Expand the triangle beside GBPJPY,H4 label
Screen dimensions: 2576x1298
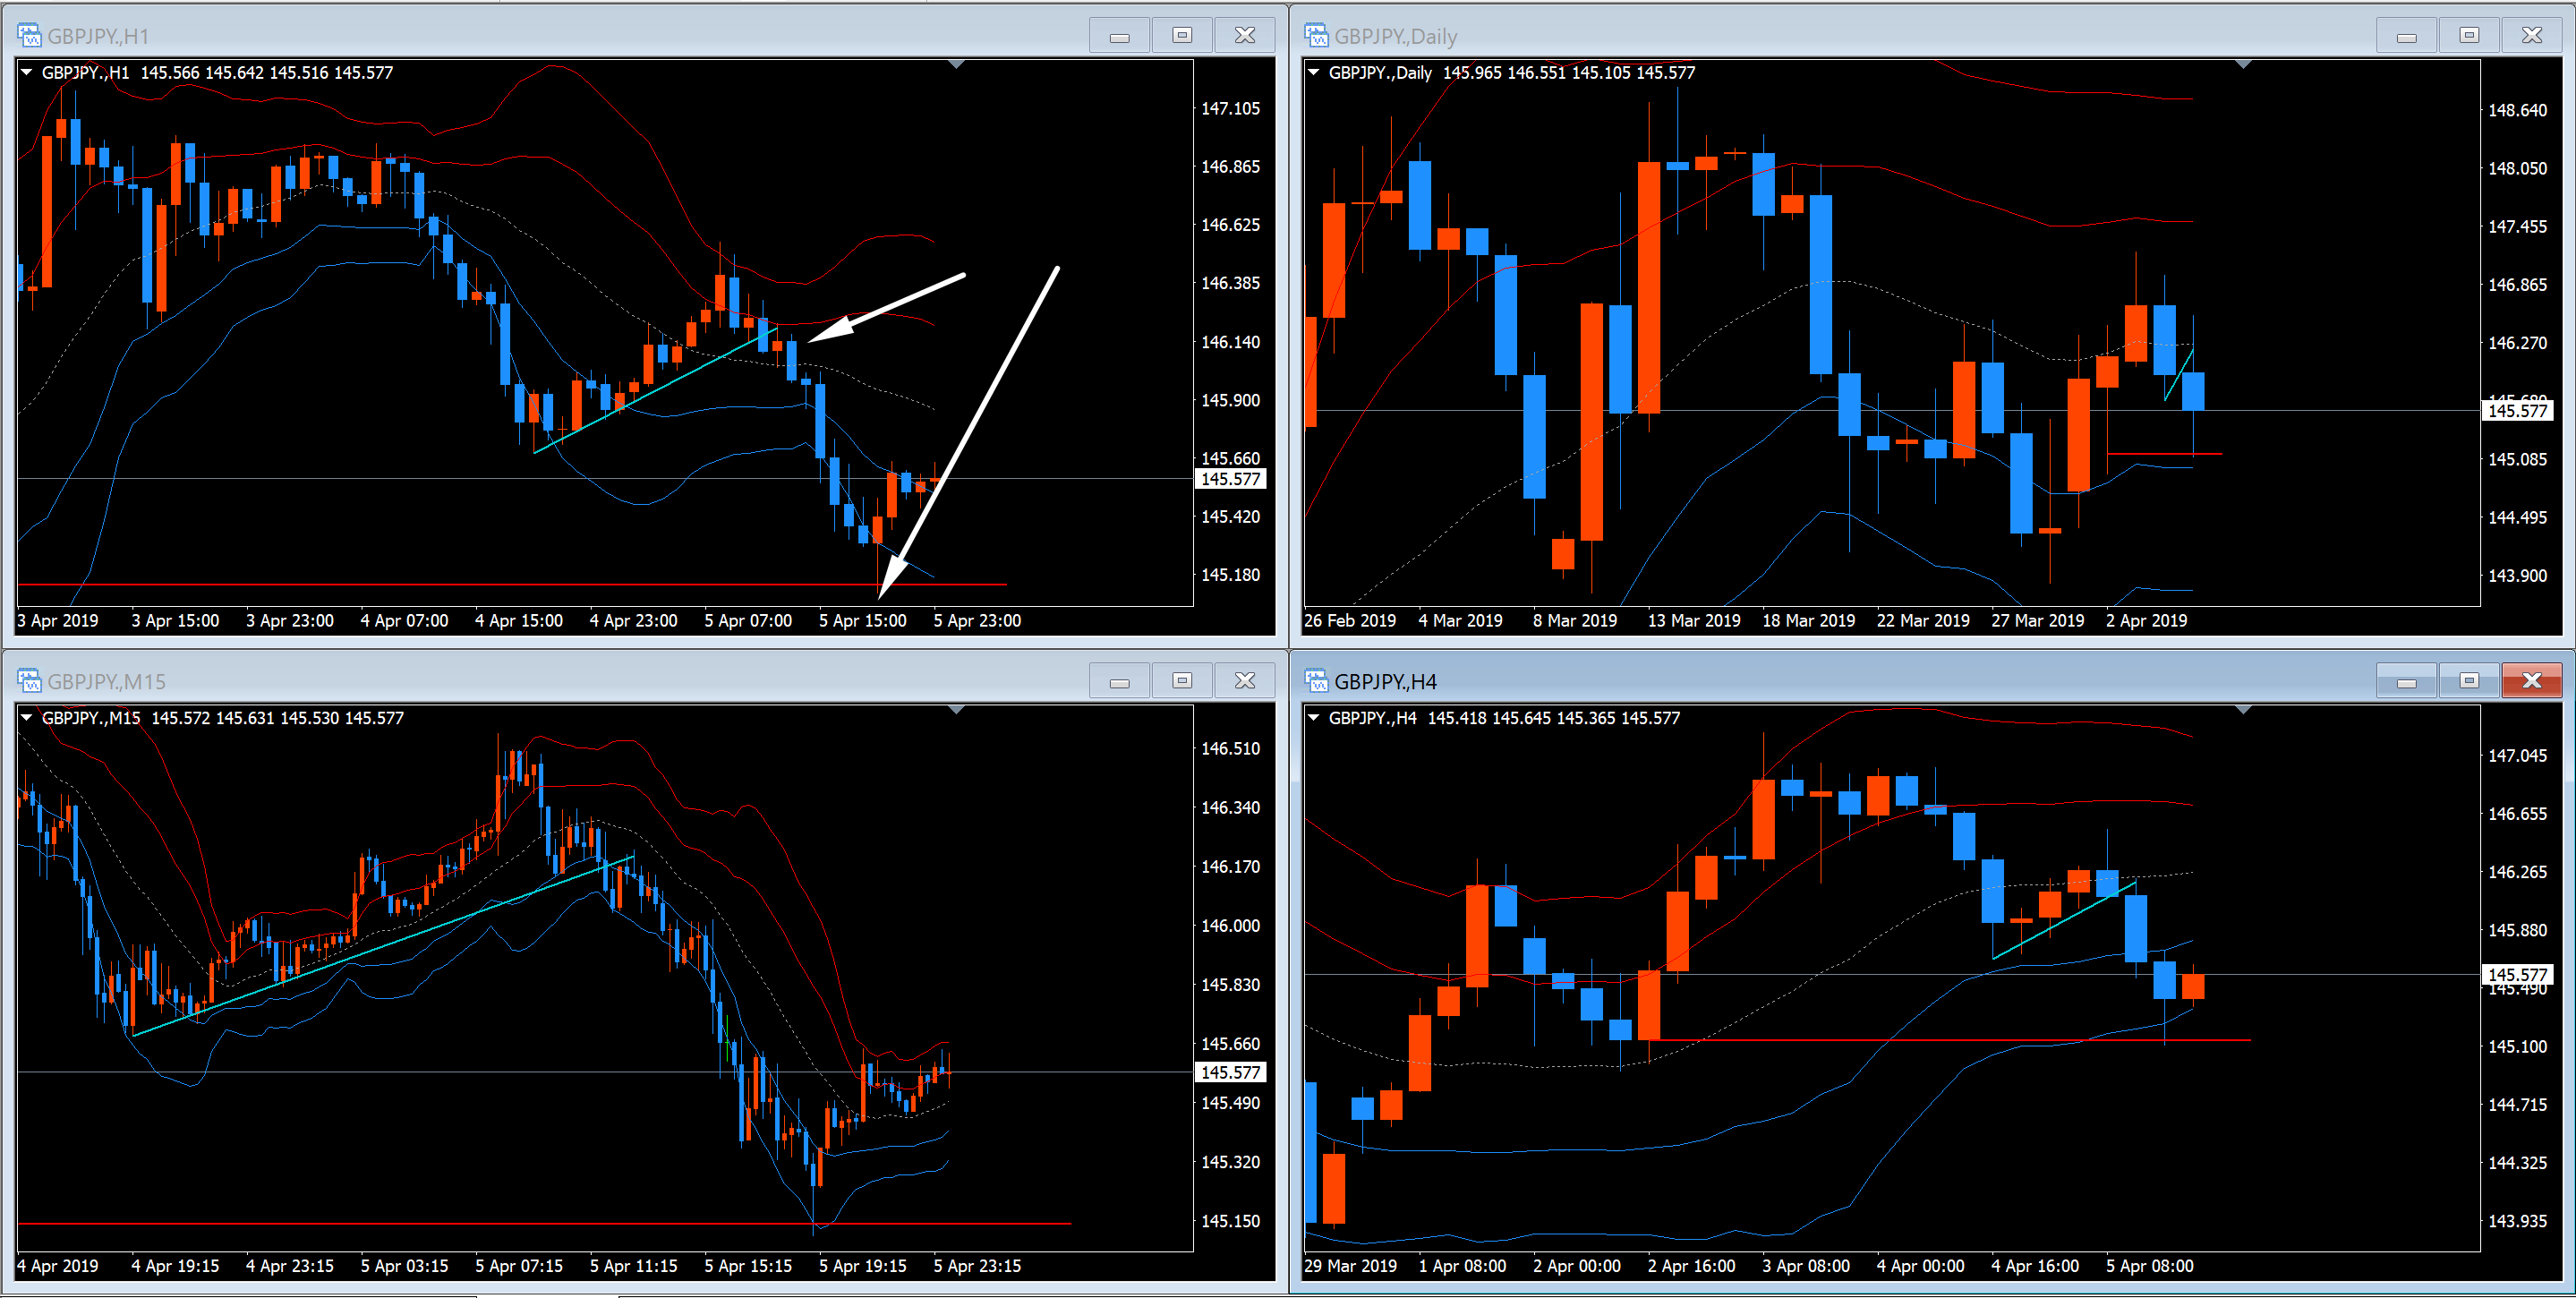tap(1314, 717)
